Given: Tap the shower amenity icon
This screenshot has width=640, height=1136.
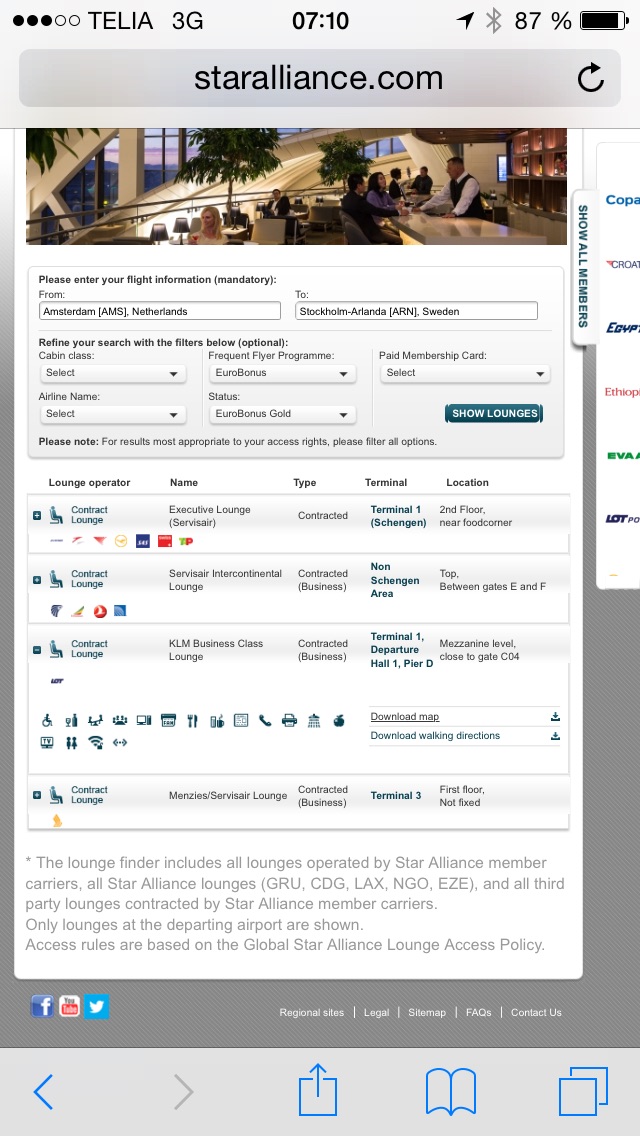Looking at the screenshot, I should (x=314, y=720).
